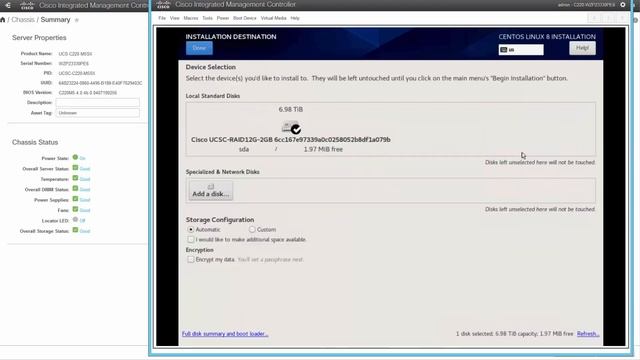Click the home icon in breadcrumb
This screenshot has width=640, height=360.
point(2,20)
